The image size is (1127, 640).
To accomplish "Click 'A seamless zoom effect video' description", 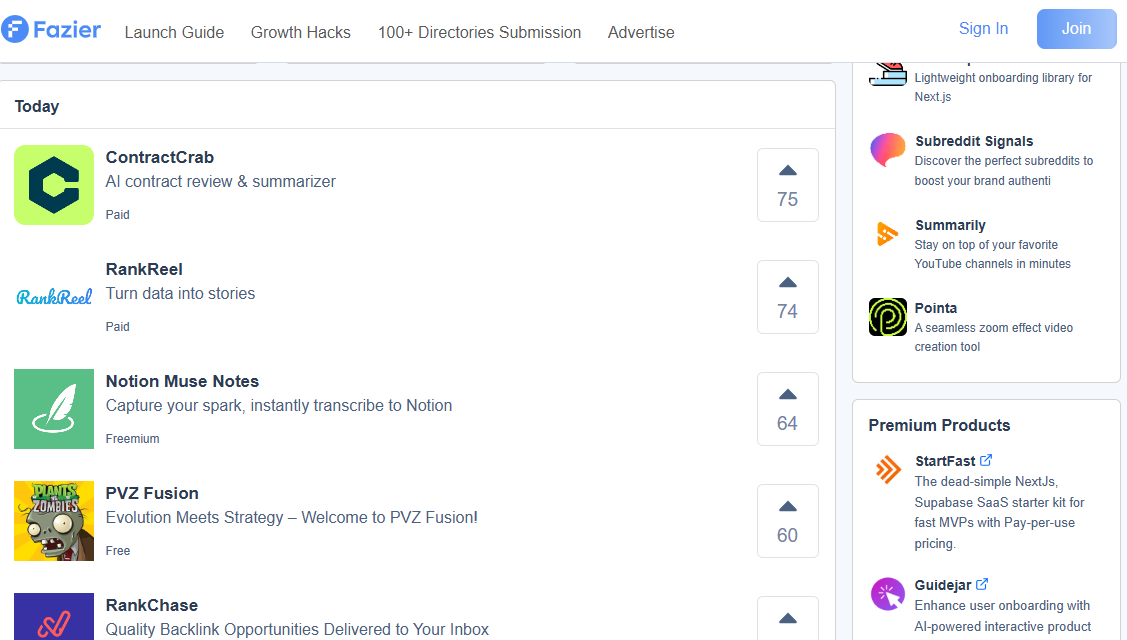I will point(993,337).
